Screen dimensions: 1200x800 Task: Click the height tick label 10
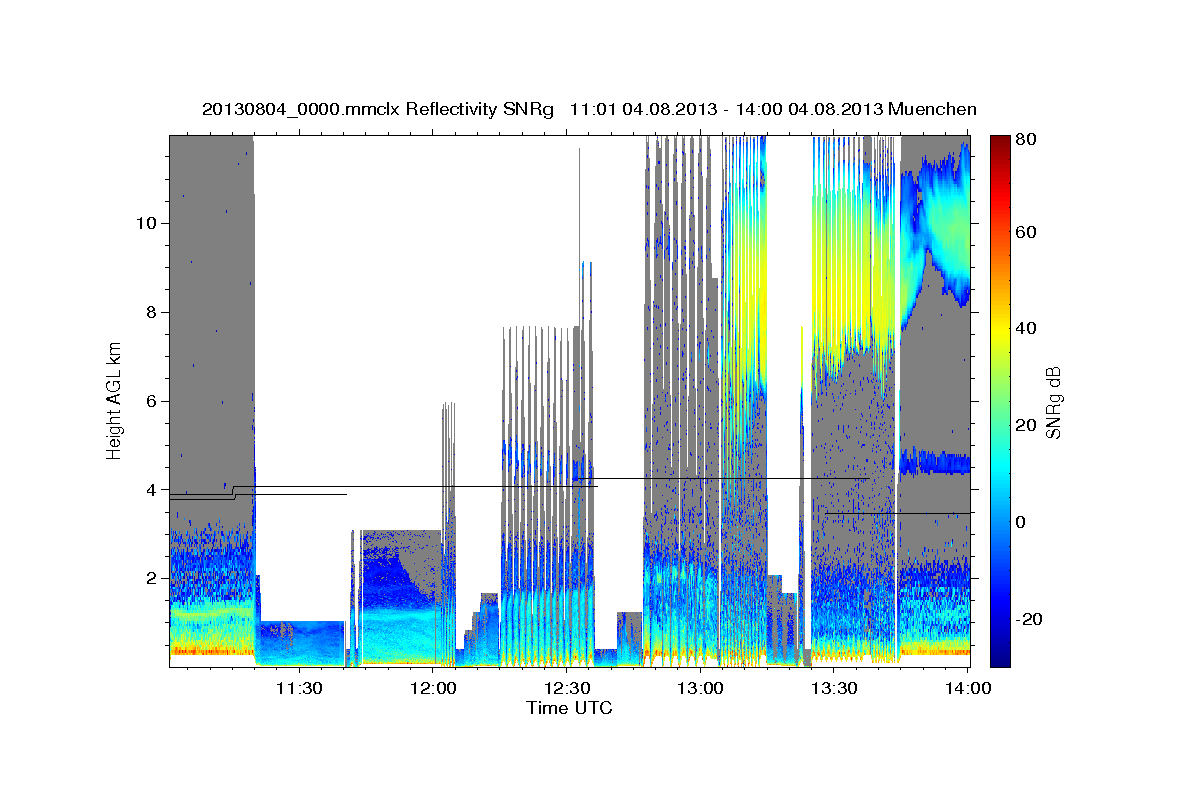(x=146, y=223)
